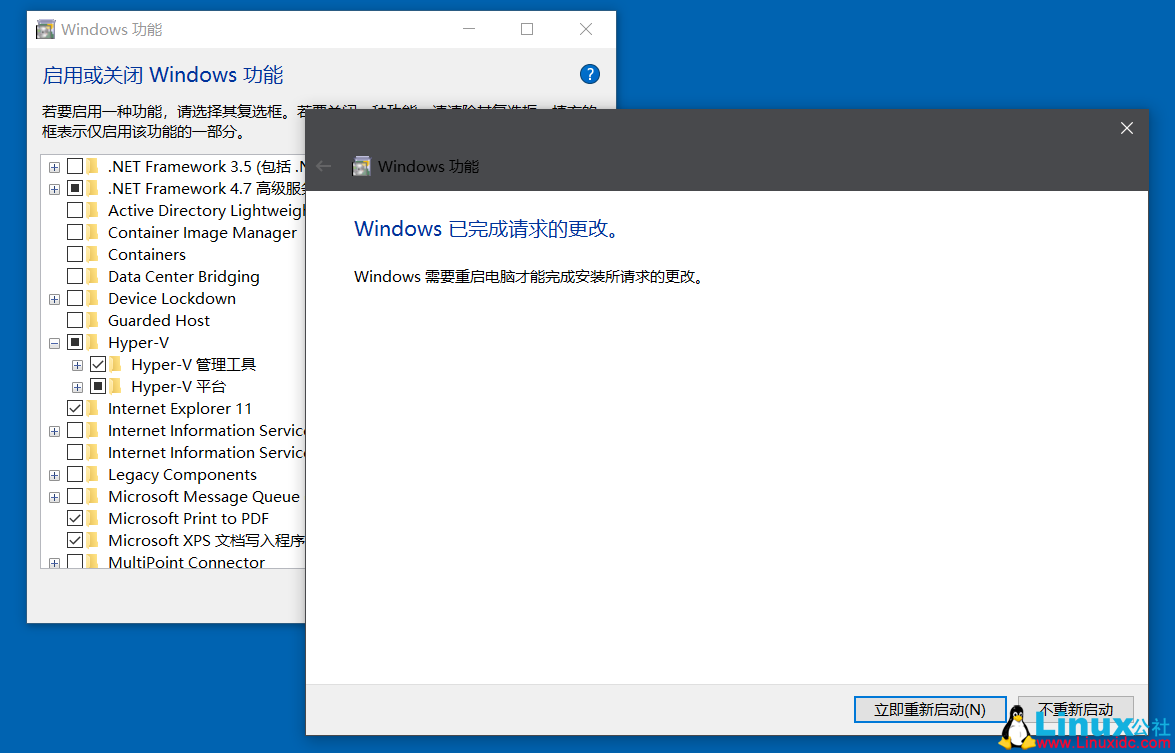Click the folder icon beside Legacy Components
Screen dimensions: 1175x753
tap(93, 475)
